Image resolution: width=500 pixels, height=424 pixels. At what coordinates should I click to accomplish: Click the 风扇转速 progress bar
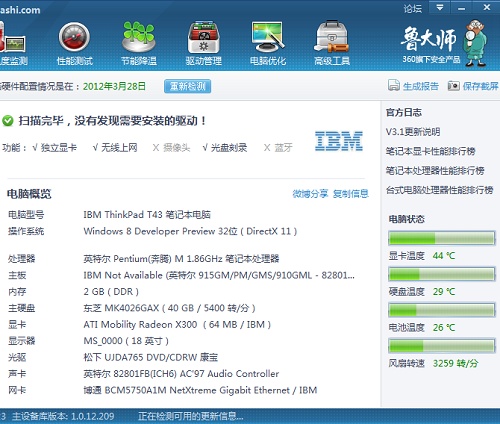pos(442,346)
